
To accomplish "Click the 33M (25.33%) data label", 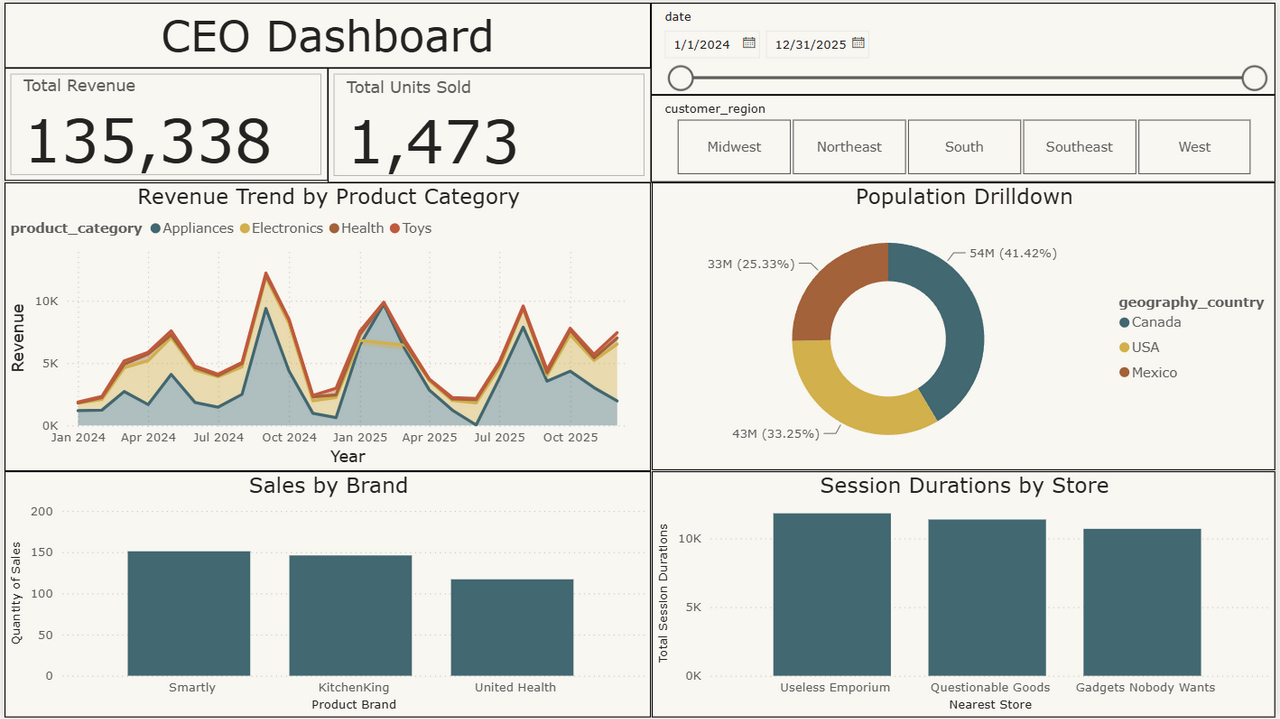I will [751, 264].
